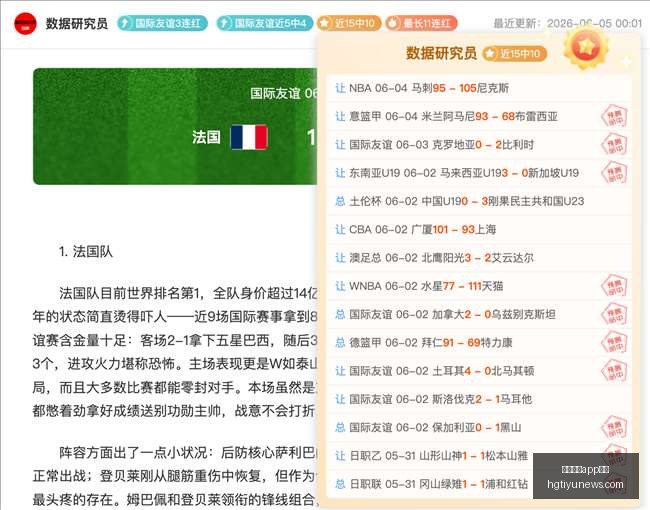Select the 土伦杯 中国U19 row
650x510 pixels.
point(479,202)
